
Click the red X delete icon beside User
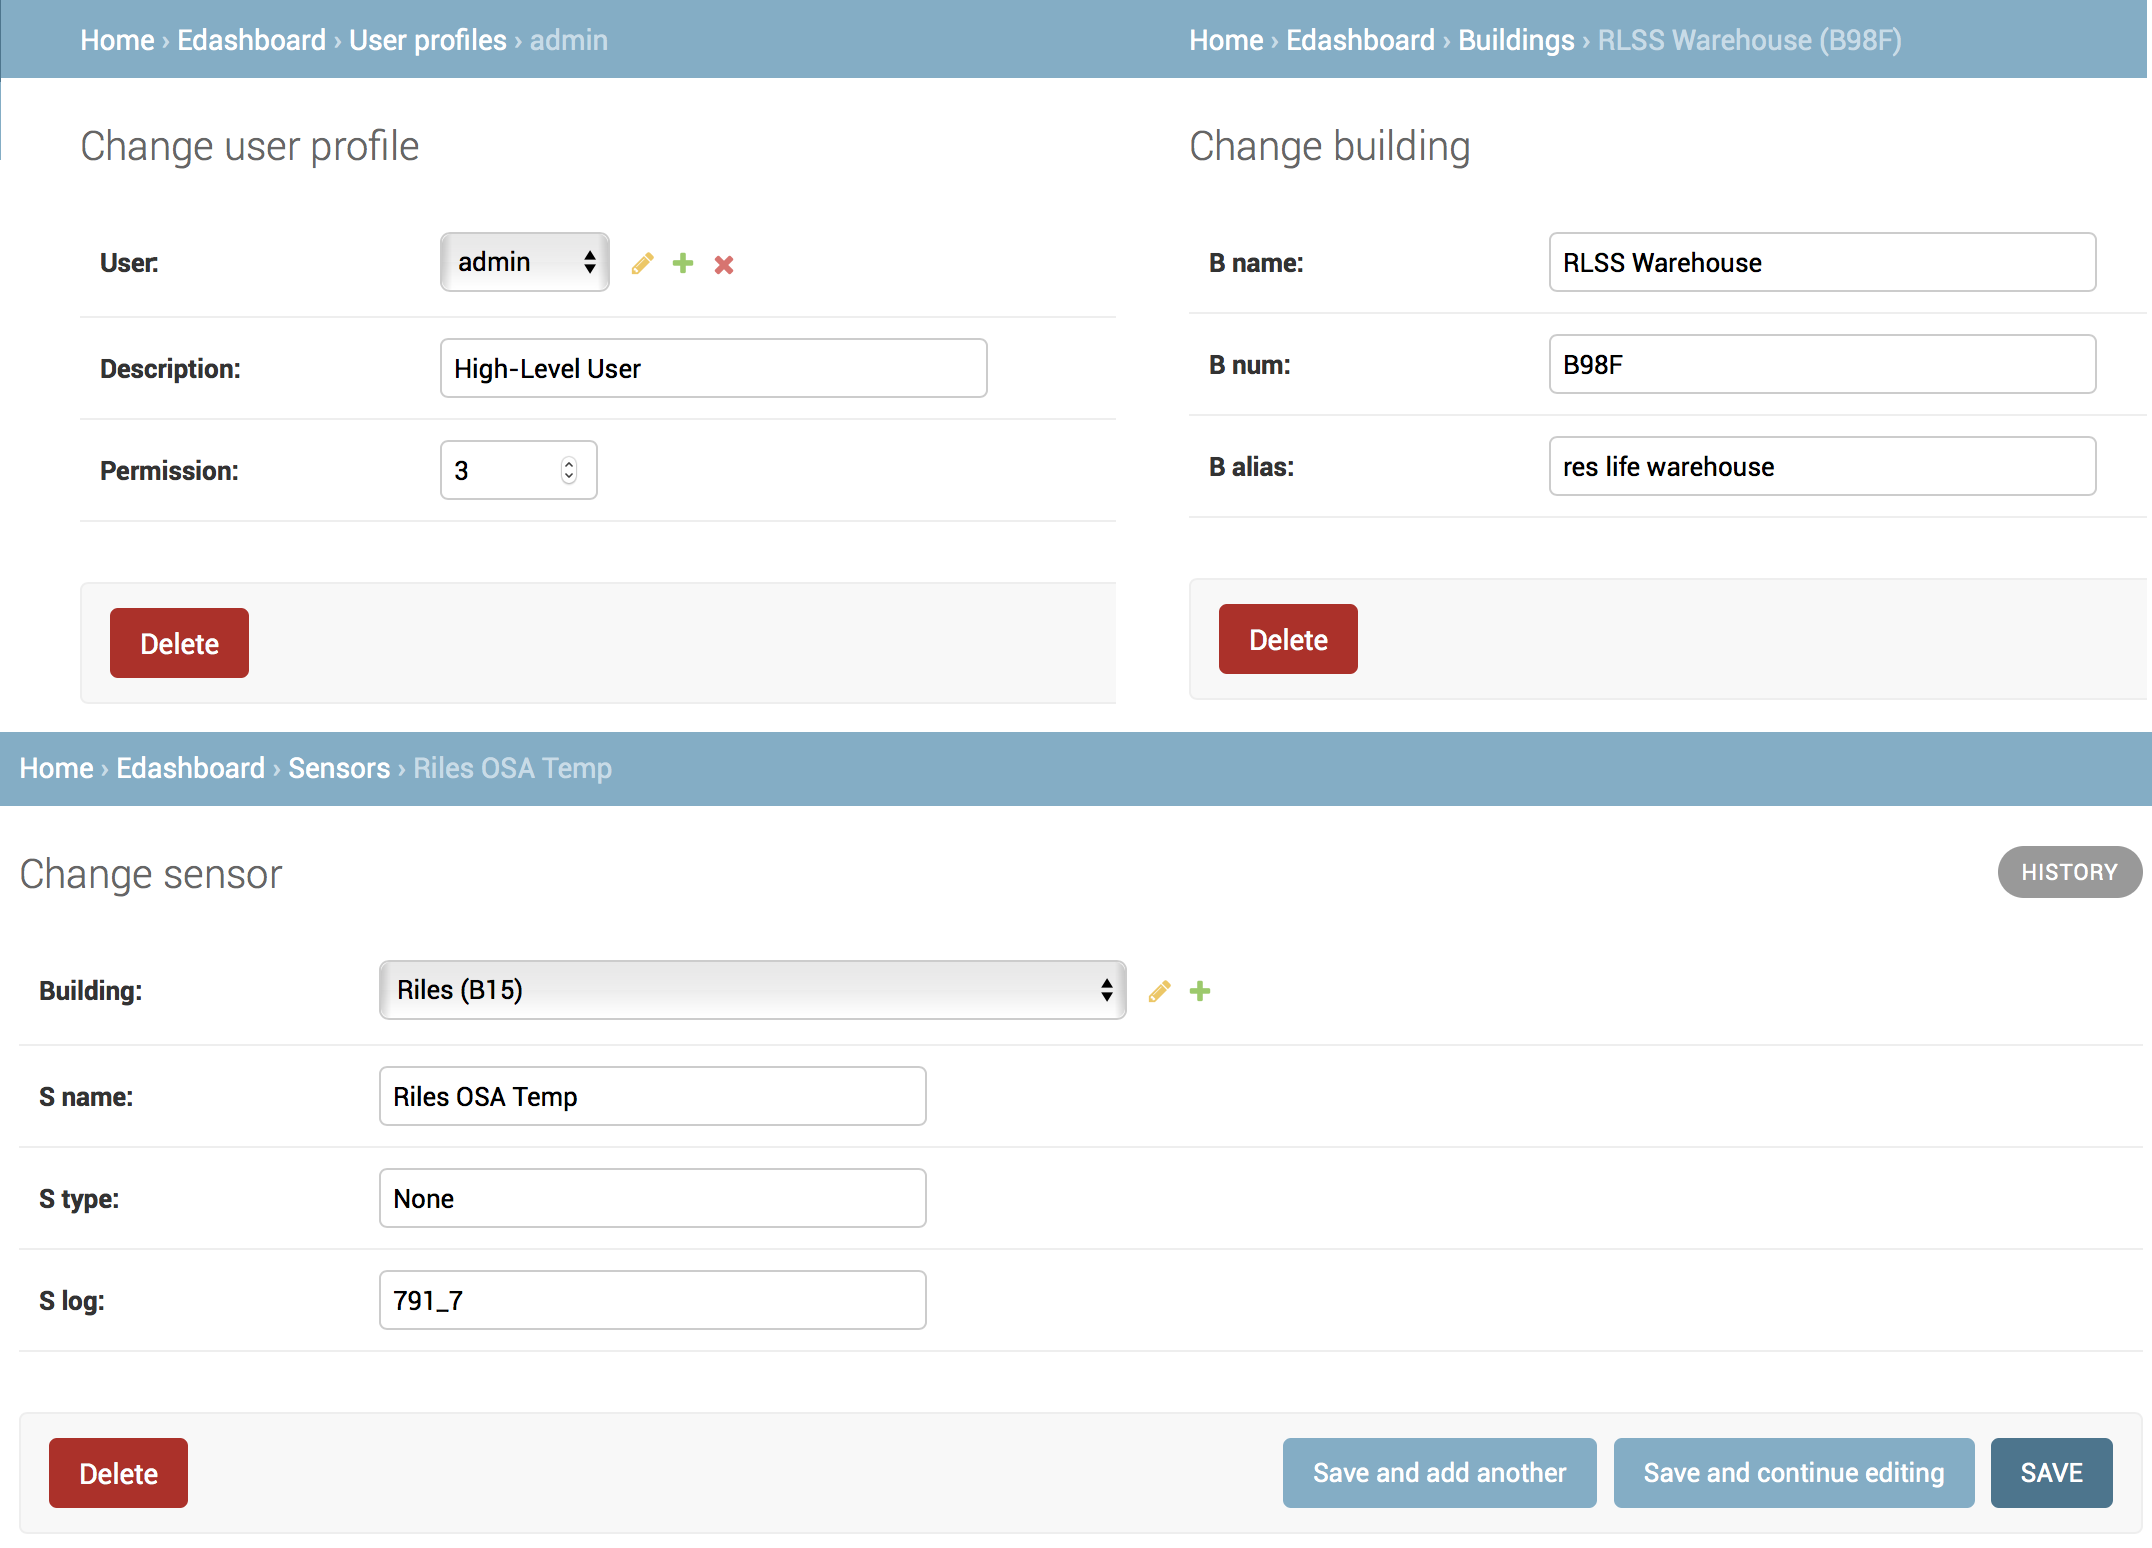pos(724,265)
